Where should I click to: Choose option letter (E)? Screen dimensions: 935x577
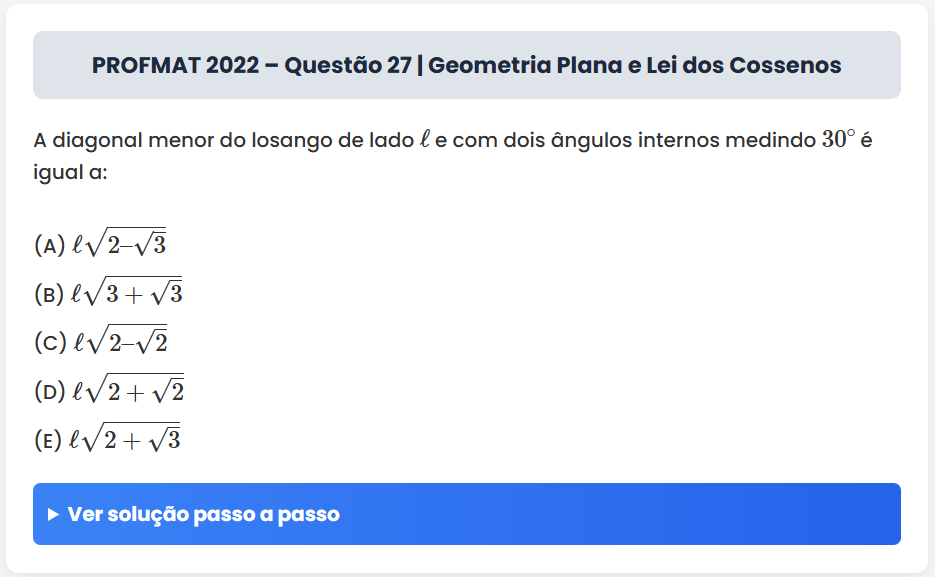coord(48,440)
